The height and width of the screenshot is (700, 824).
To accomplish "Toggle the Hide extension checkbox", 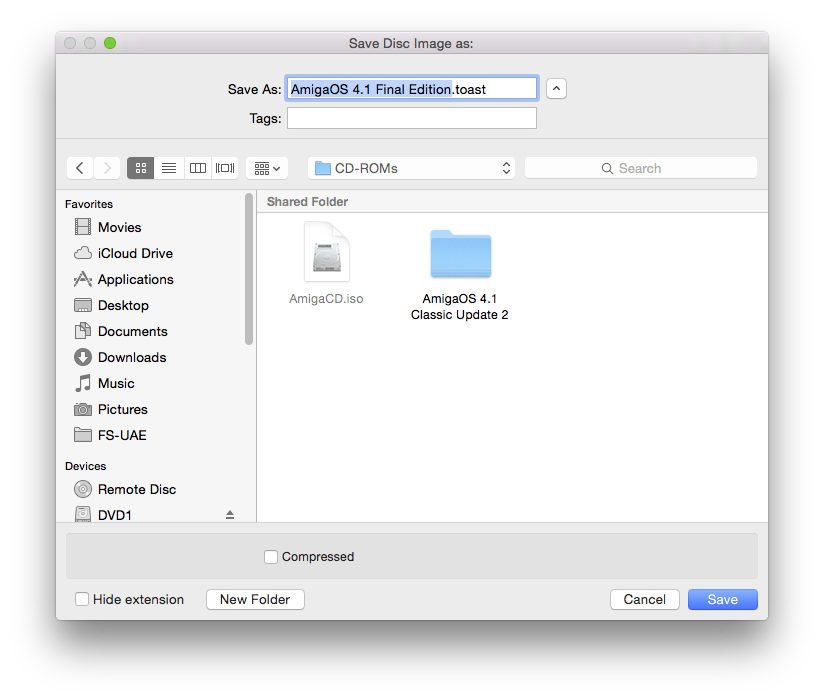I will pyautogui.click(x=81, y=600).
